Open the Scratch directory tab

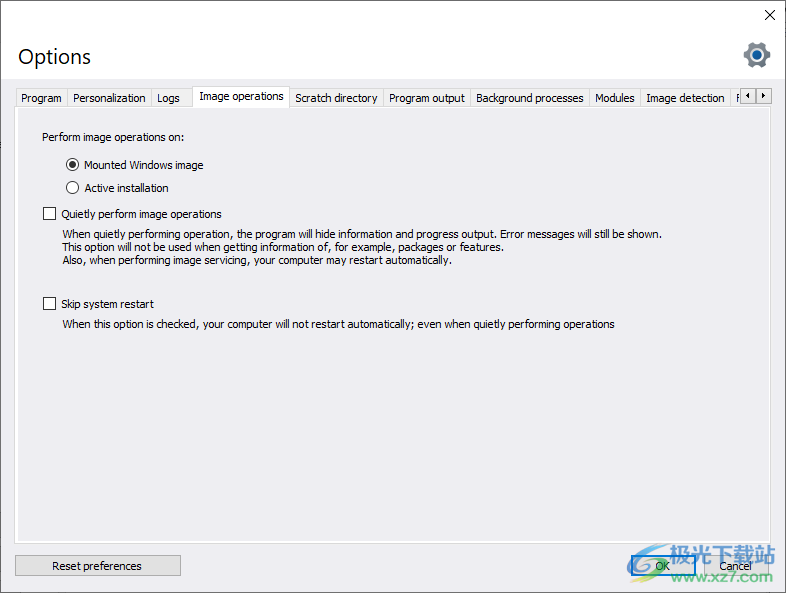336,98
